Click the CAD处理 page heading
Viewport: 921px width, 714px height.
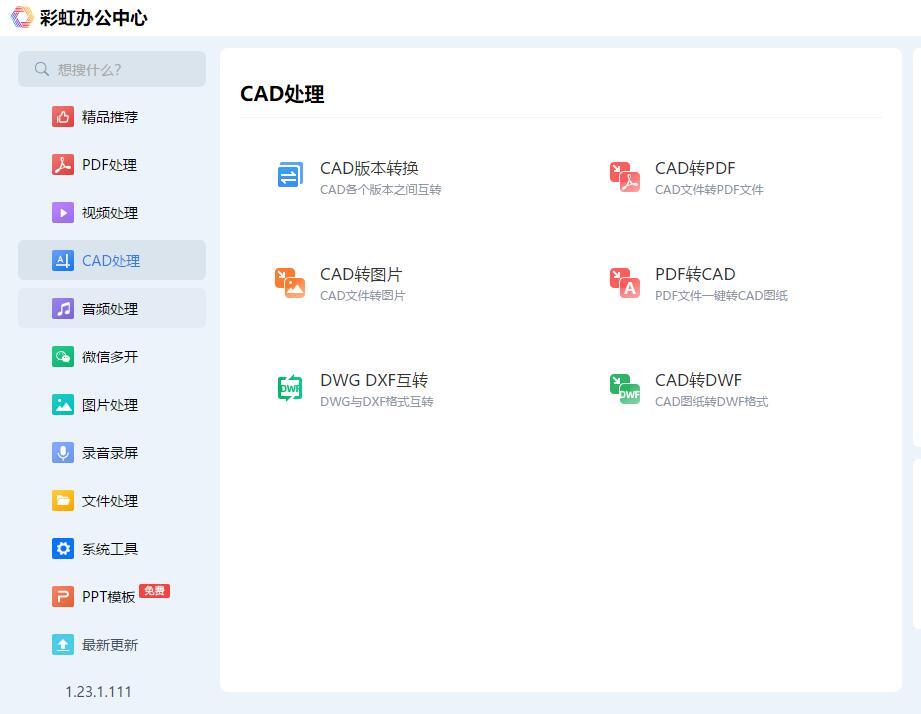(x=282, y=94)
